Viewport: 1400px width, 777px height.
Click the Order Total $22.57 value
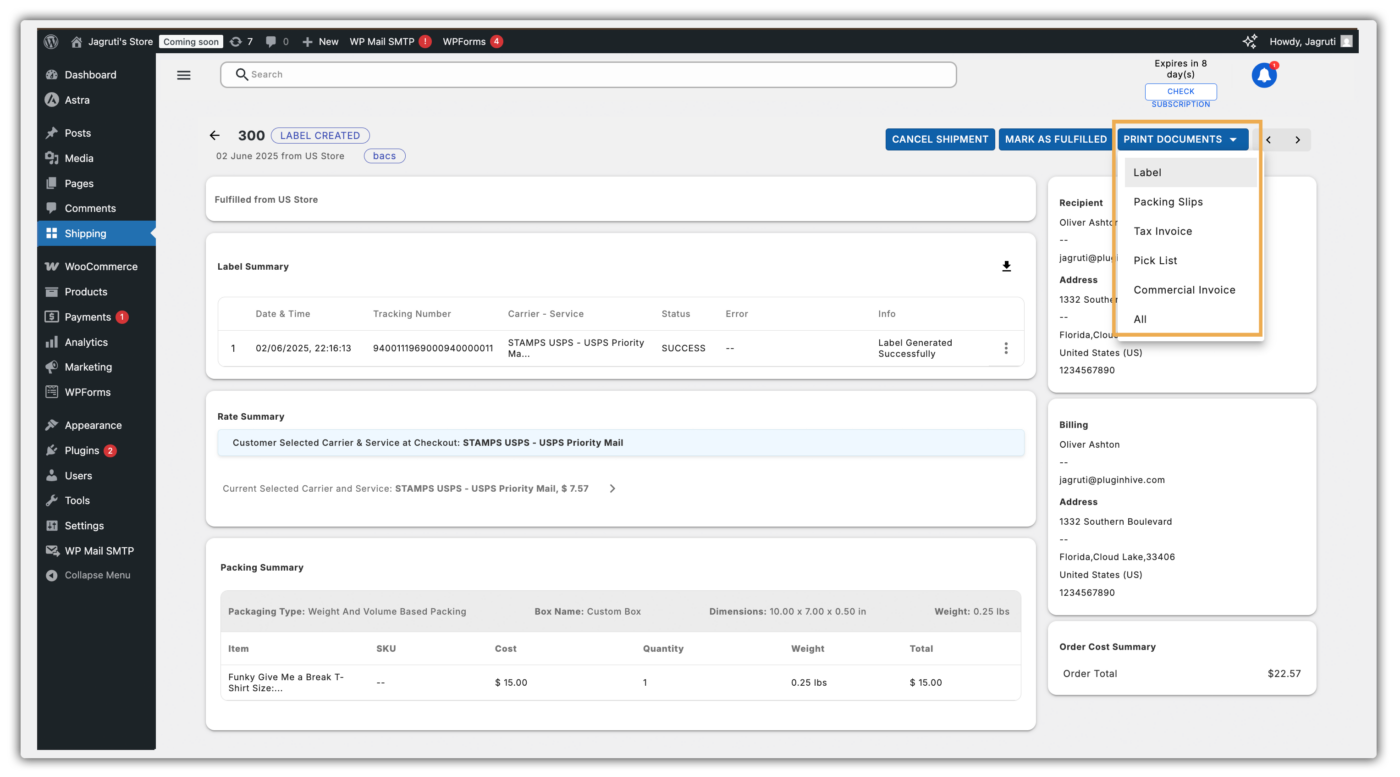1284,674
